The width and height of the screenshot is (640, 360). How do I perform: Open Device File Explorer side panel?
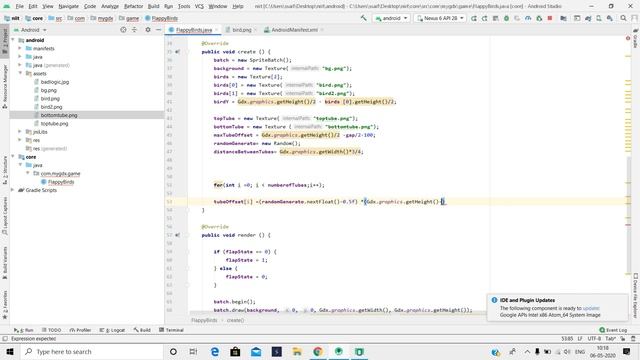(x=636, y=296)
